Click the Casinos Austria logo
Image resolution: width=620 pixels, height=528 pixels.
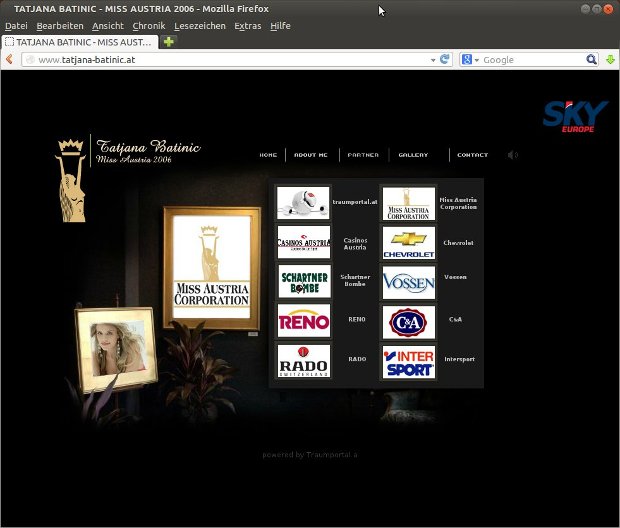pyautogui.click(x=304, y=242)
